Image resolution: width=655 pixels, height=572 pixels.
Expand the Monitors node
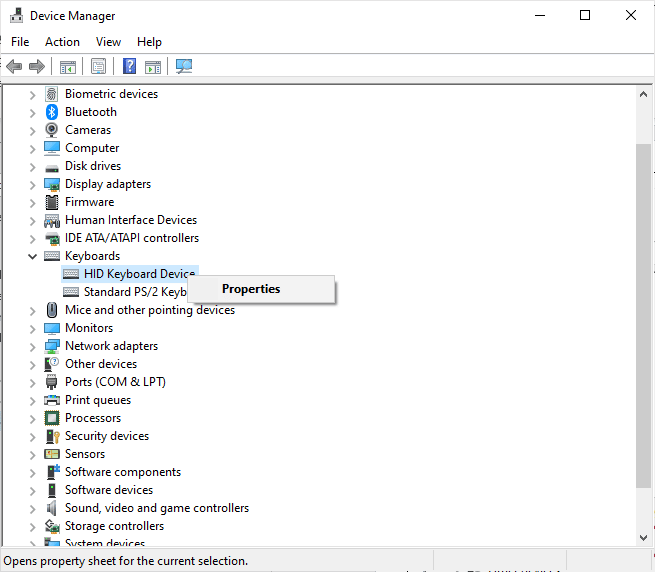pos(33,328)
